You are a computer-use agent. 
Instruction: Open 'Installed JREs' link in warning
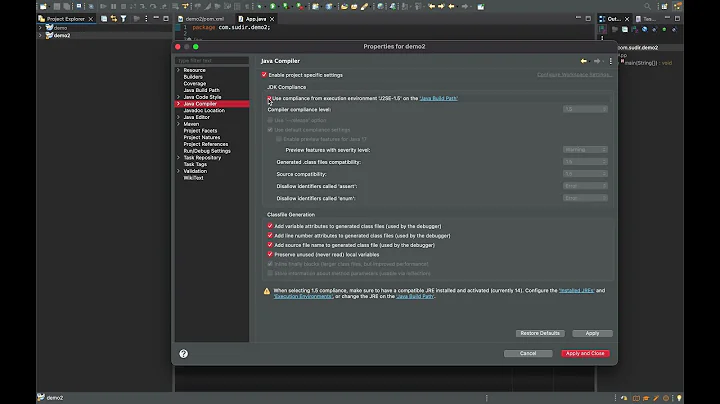pyautogui.click(x=577, y=291)
